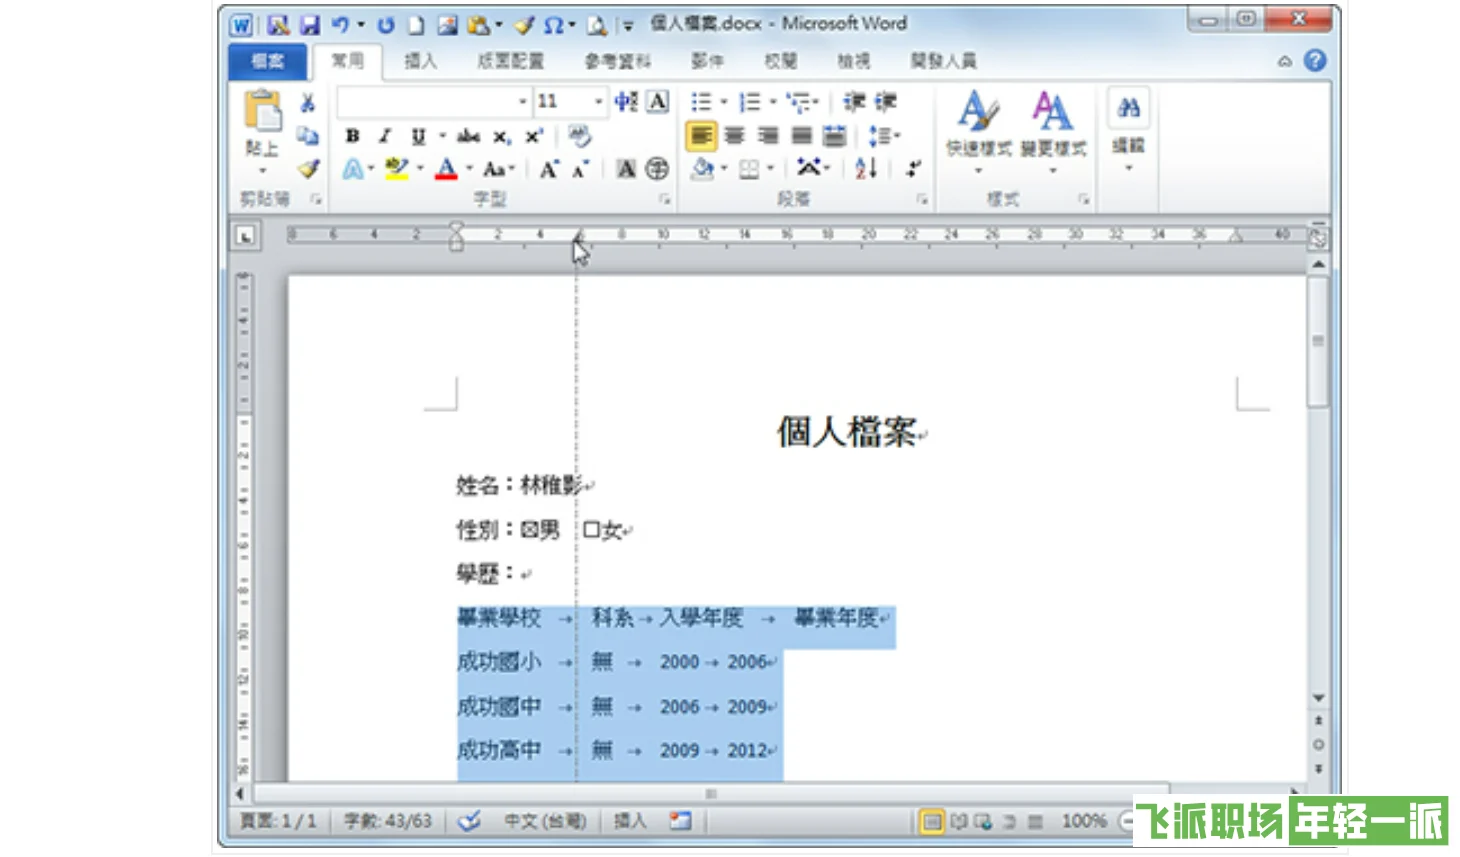
Task: Click the Find binoculars editing icon
Action: [1129, 108]
